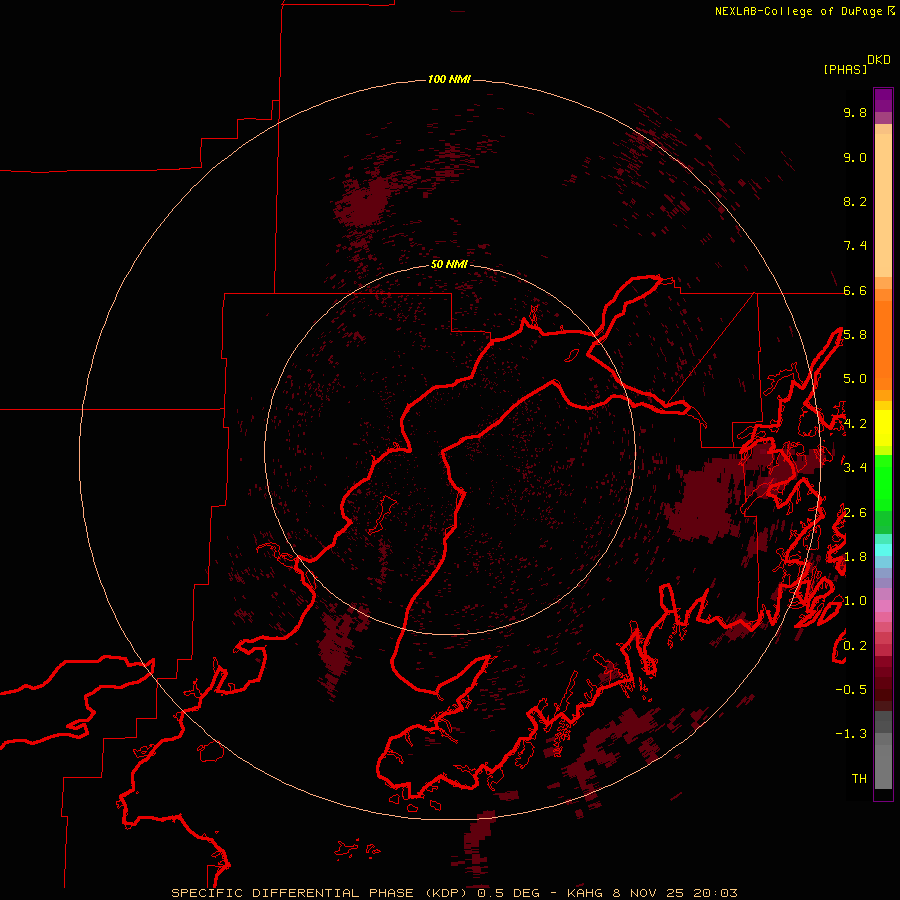
Task: Click the 50 NMI range ring label
Action: [449, 264]
